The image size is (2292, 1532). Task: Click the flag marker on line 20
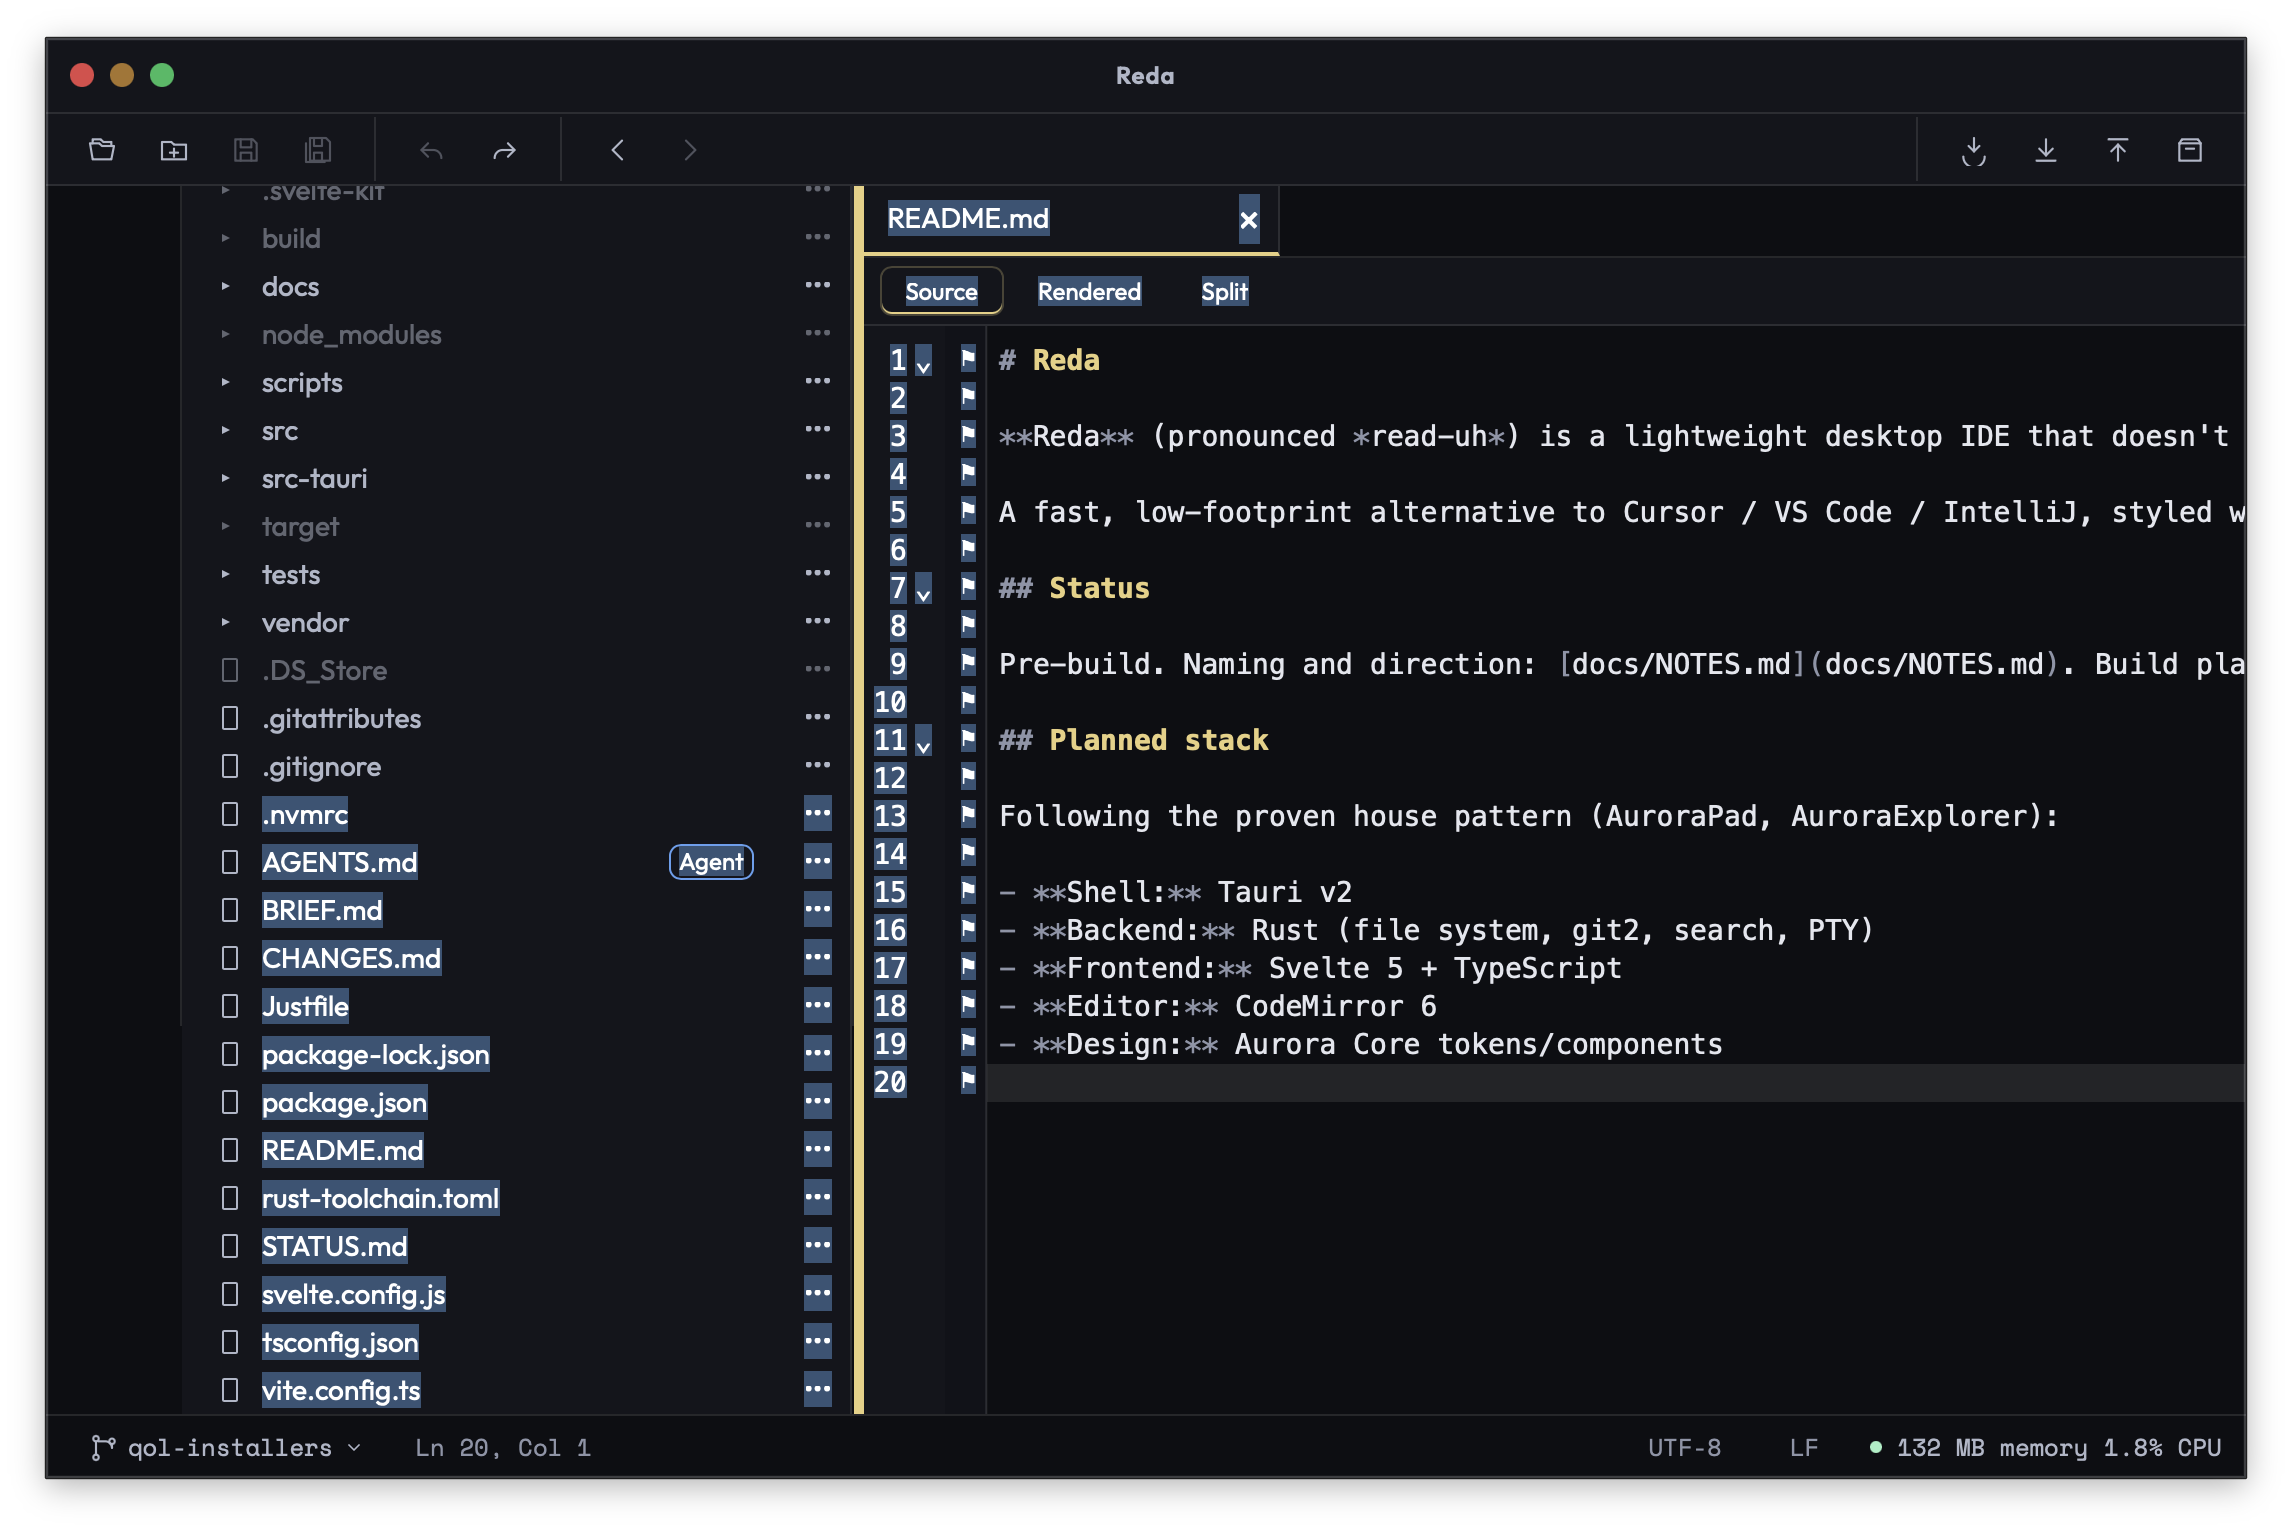click(968, 1080)
